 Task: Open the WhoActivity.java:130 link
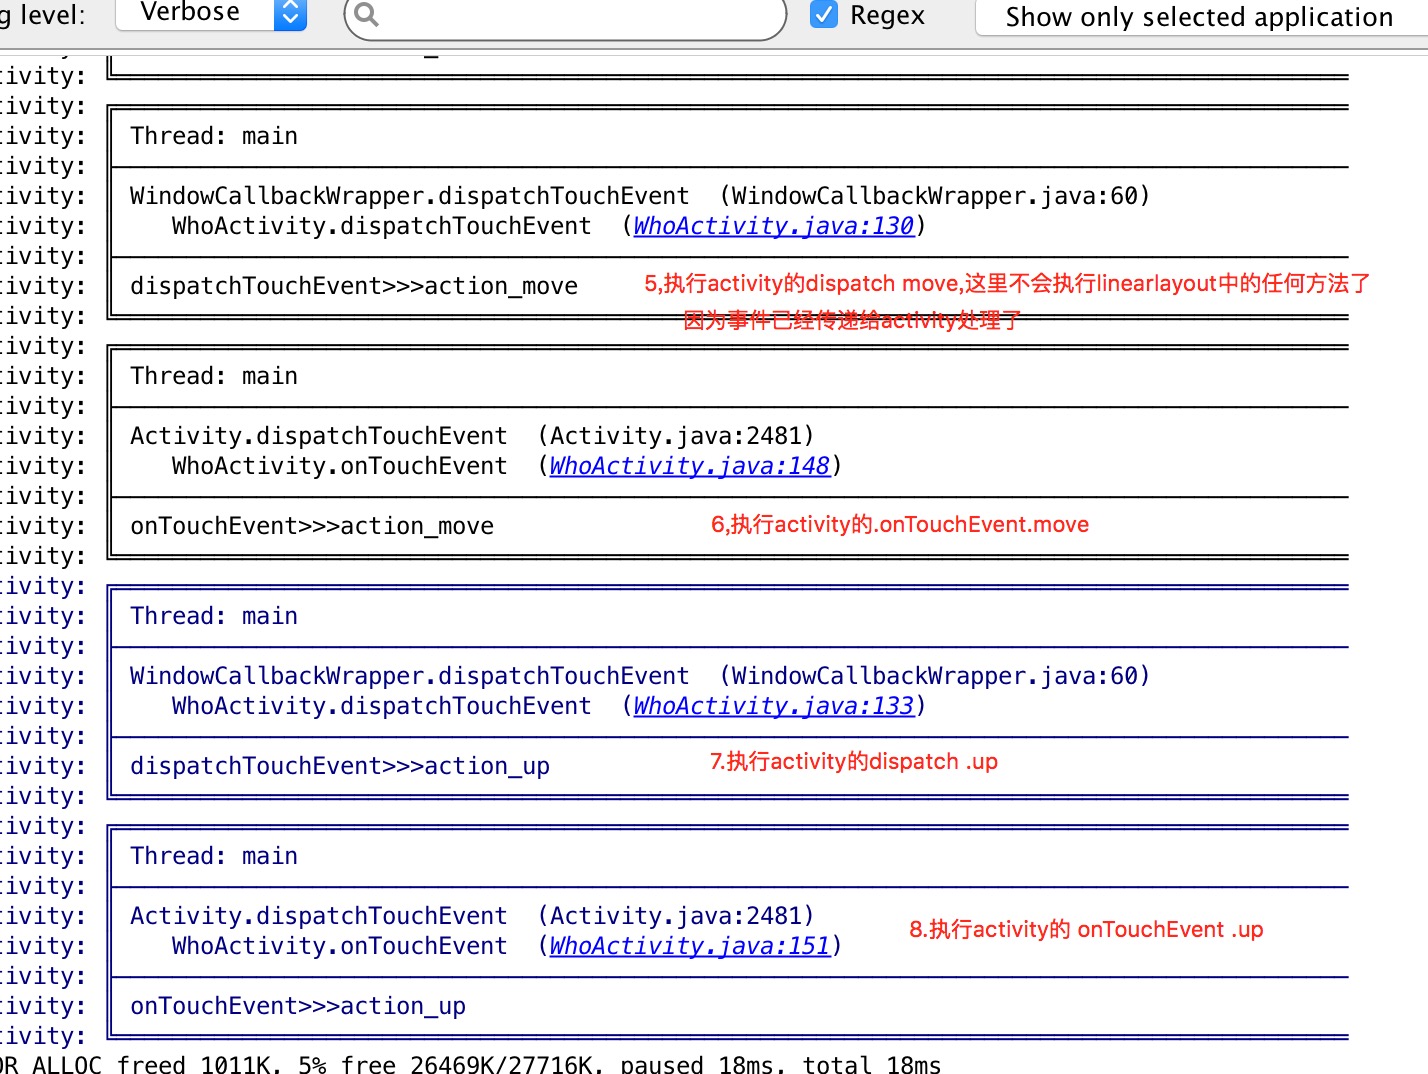pos(773,226)
